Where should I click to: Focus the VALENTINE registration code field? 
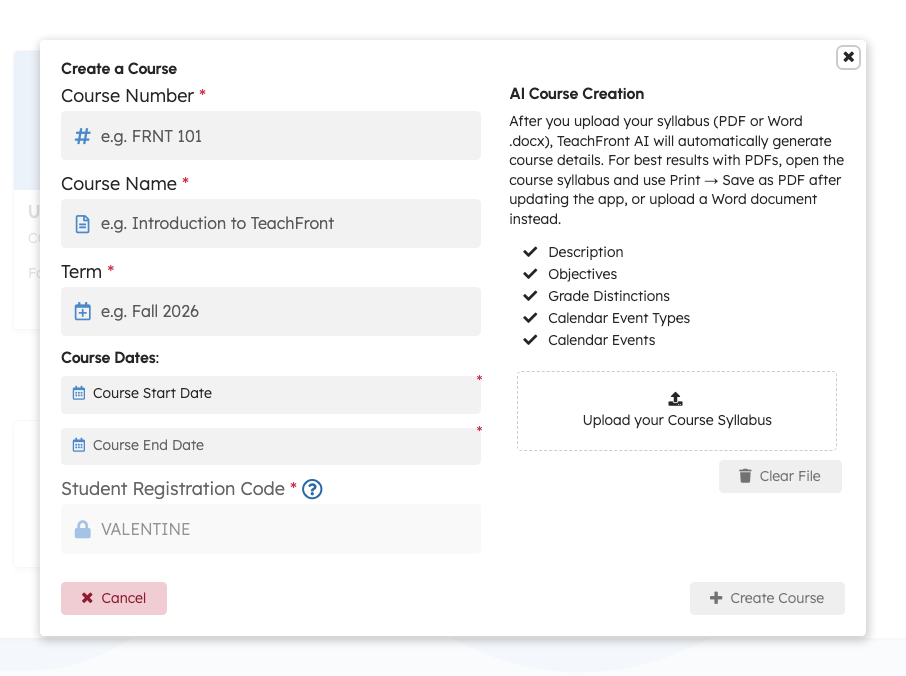coord(270,529)
